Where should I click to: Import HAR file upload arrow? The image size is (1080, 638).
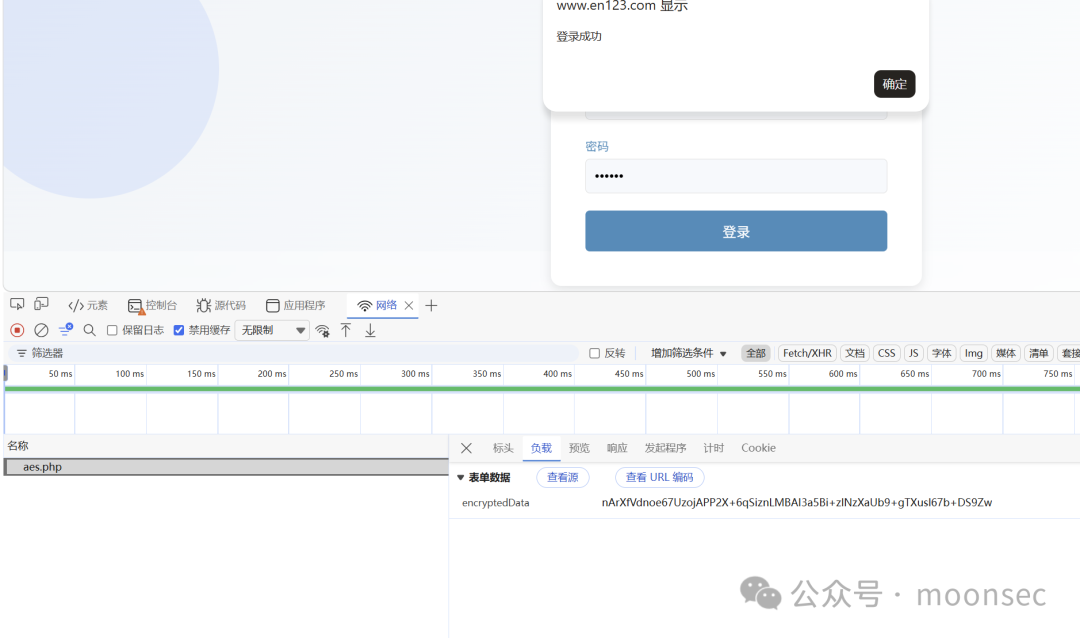pos(346,330)
